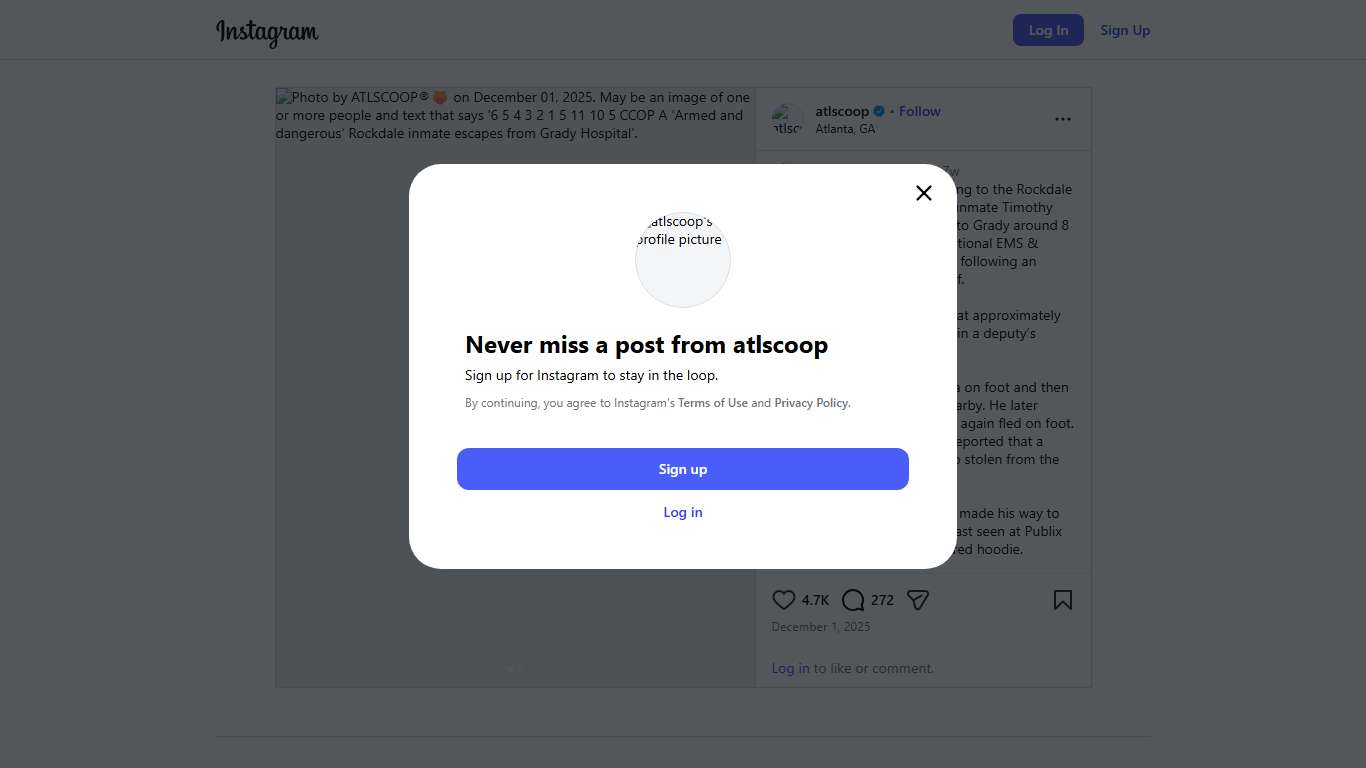Click the Log in to like or comment link
Viewport: 1366px width, 768px height.
tap(790, 668)
